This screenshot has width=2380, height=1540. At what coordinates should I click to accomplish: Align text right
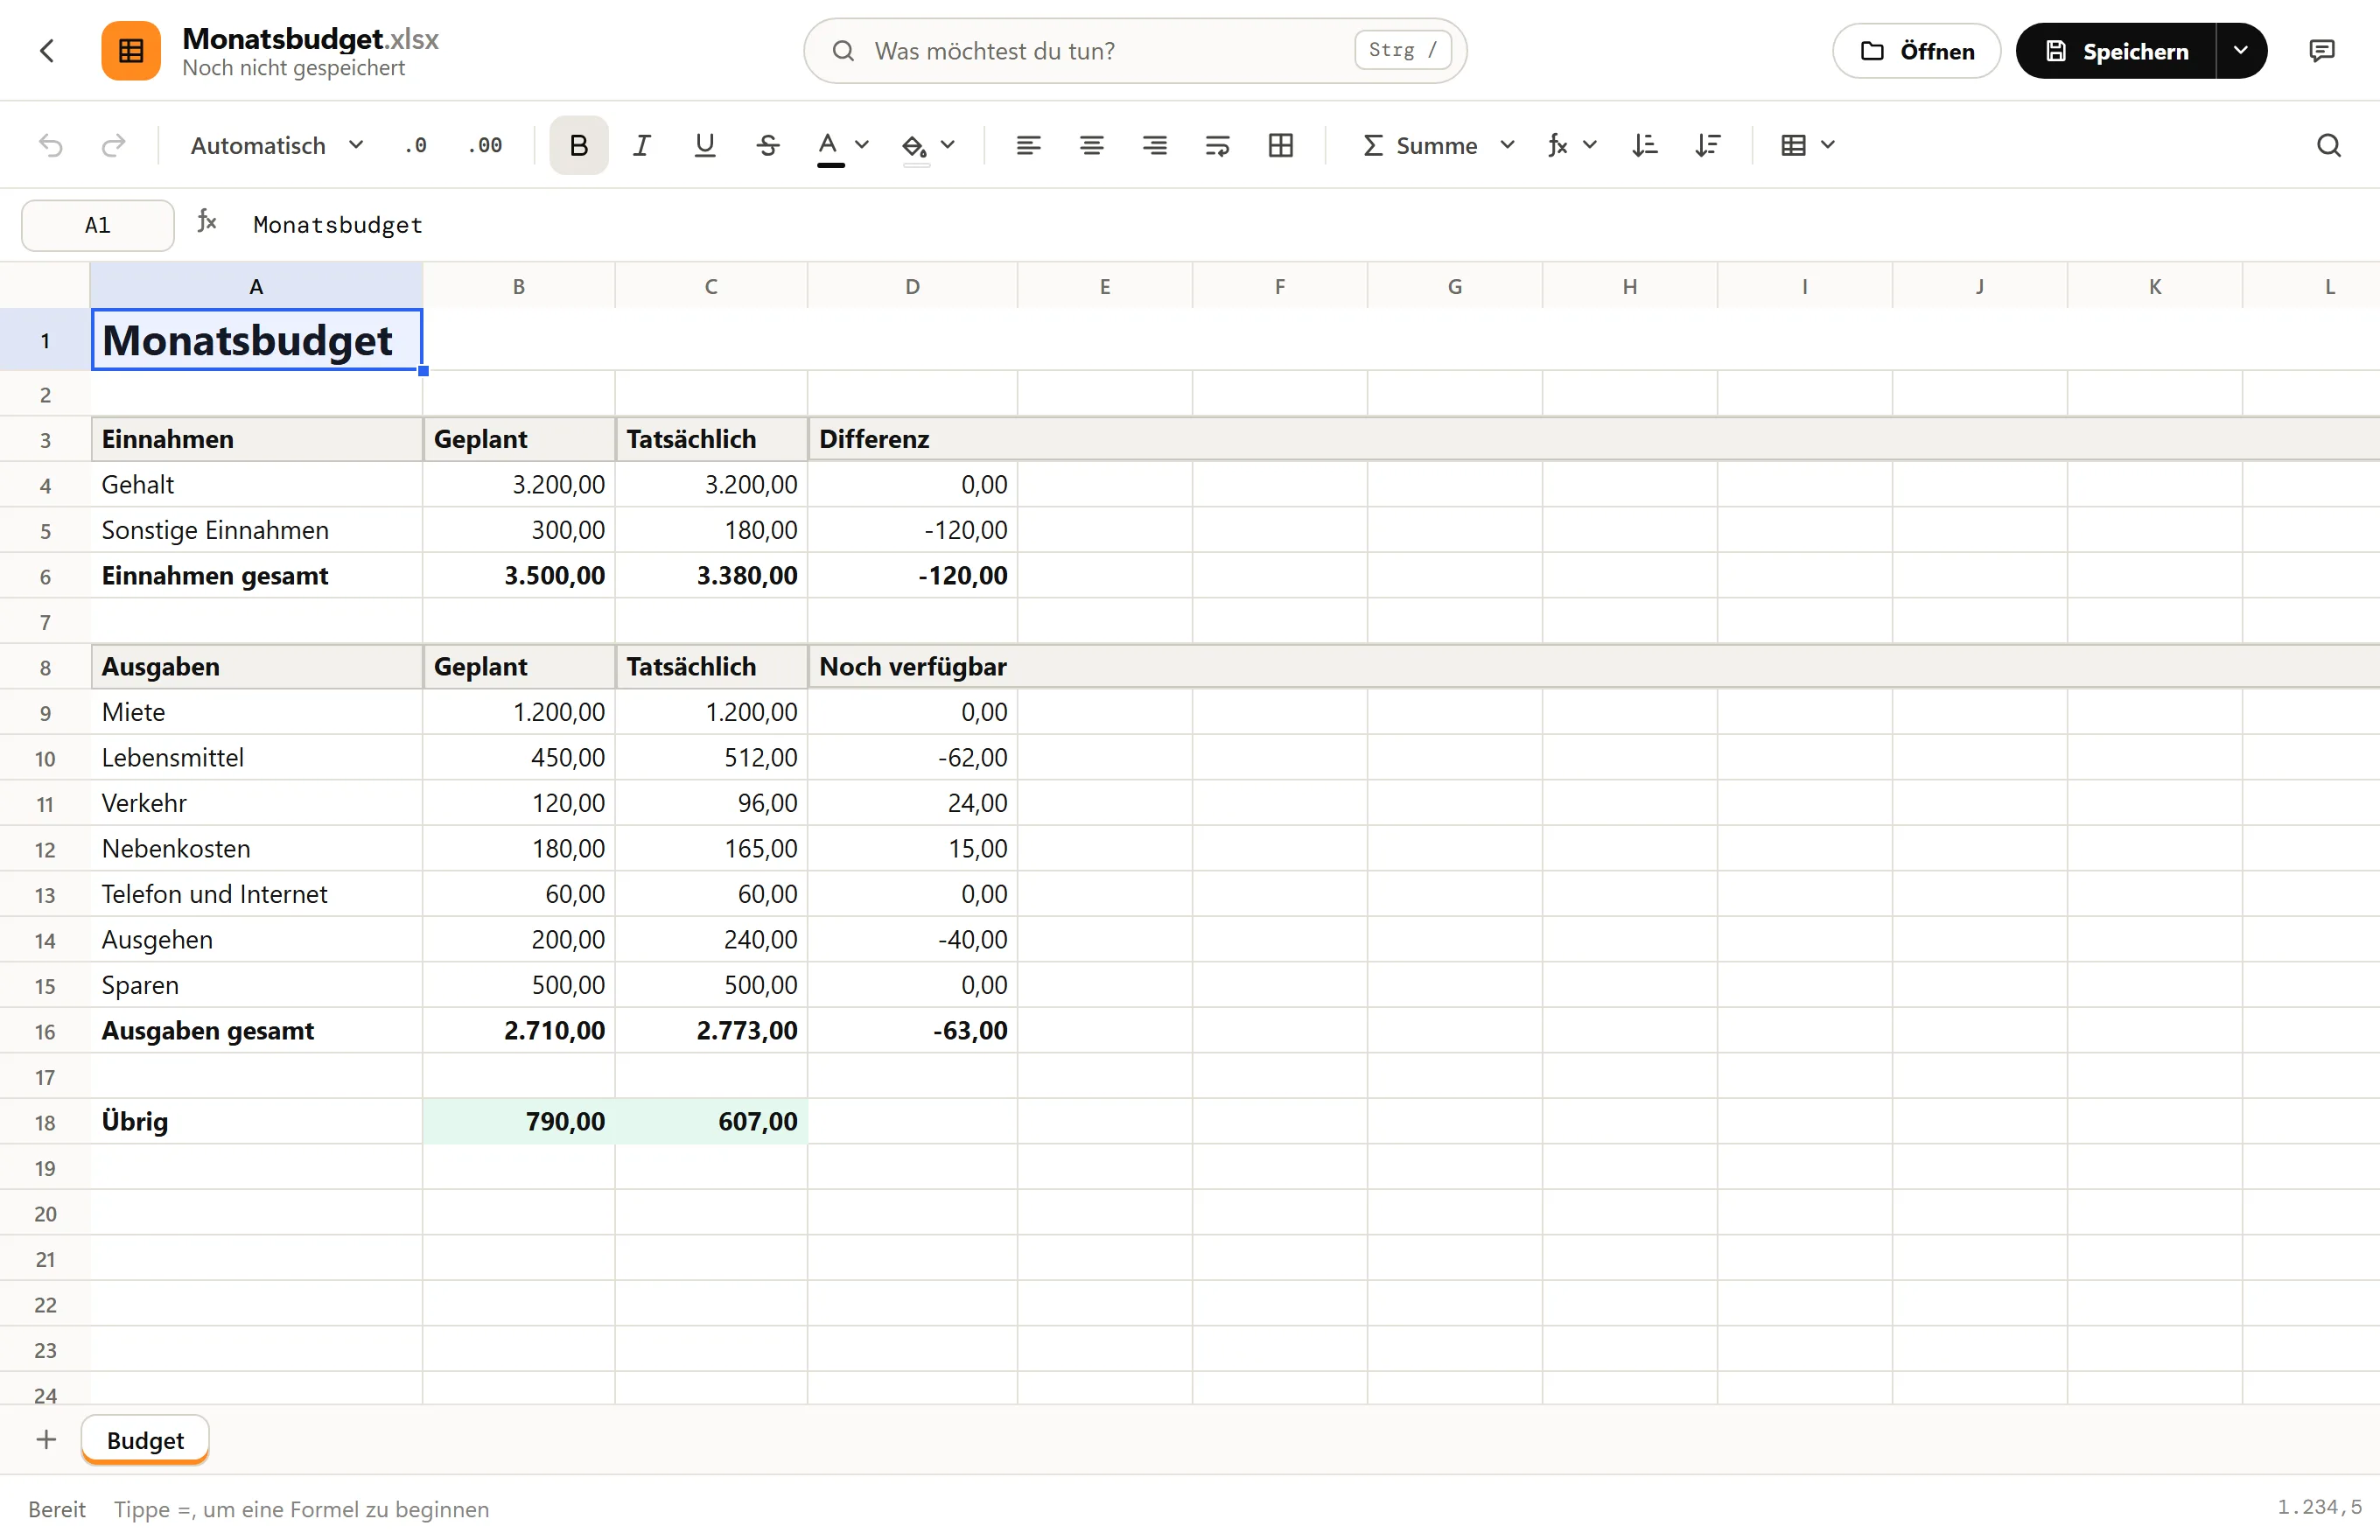coord(1154,146)
